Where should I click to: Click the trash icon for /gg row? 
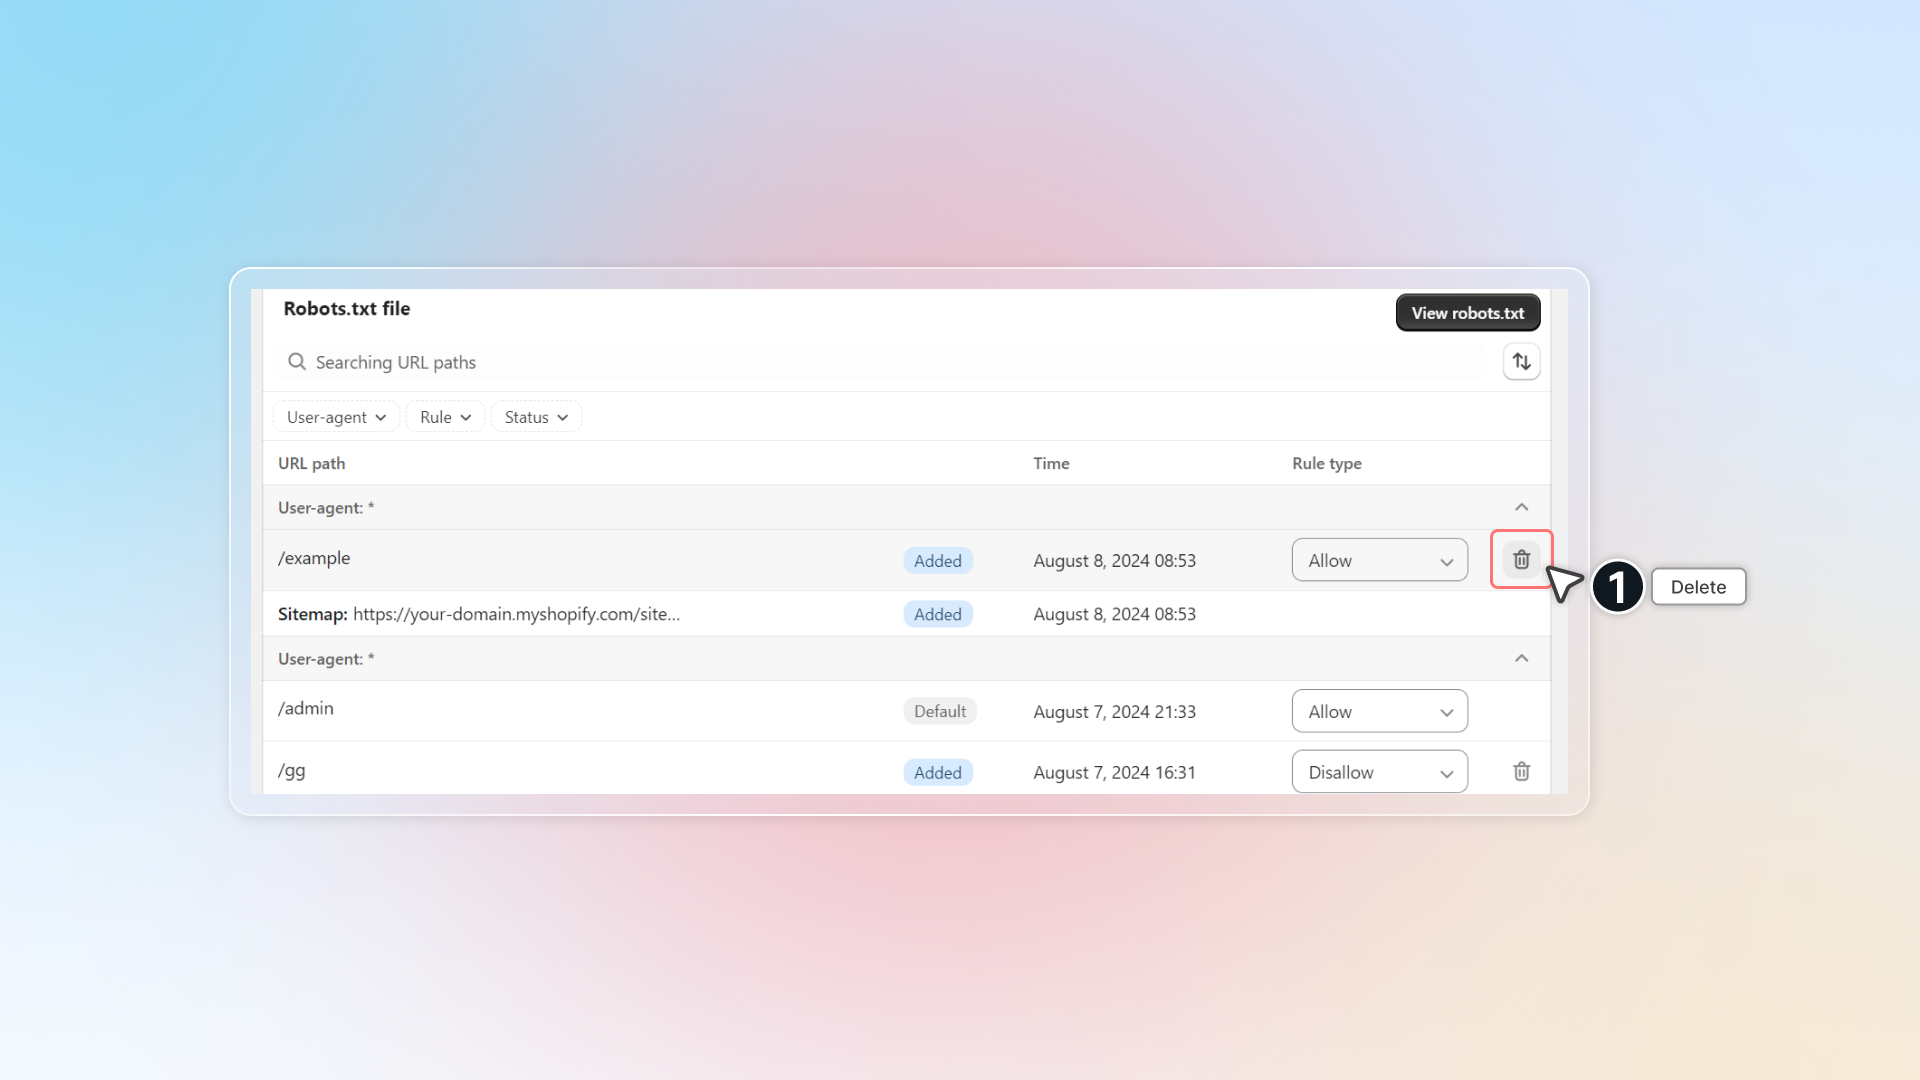point(1521,771)
